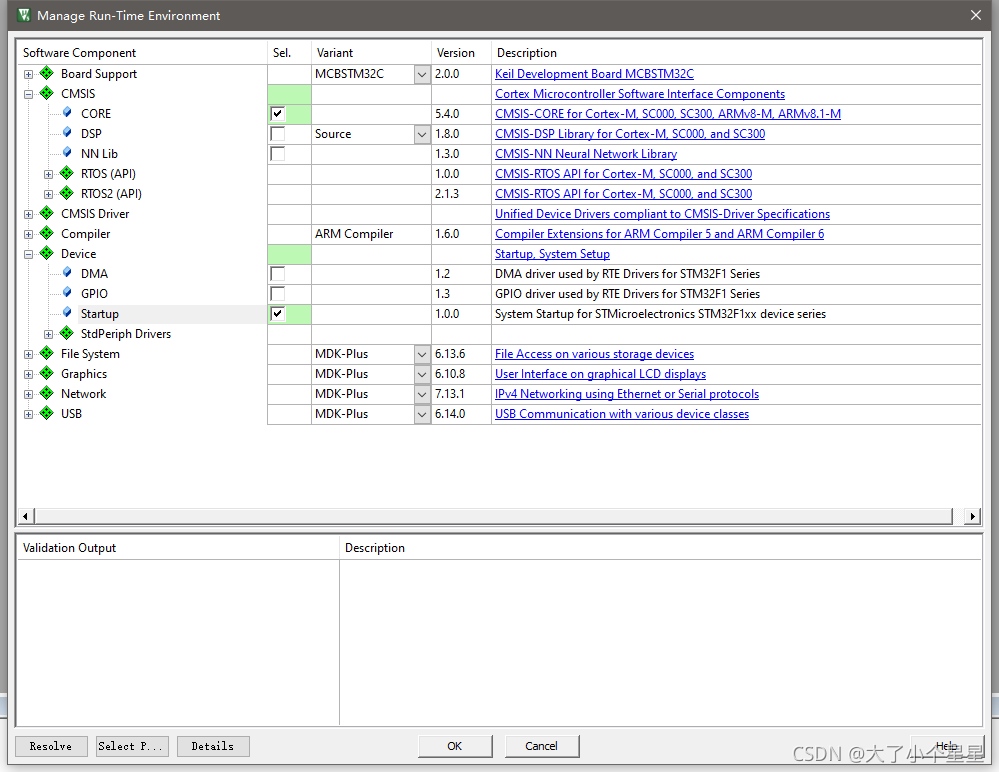
Task: Enable the NN Lib checkbox
Action: (278, 154)
